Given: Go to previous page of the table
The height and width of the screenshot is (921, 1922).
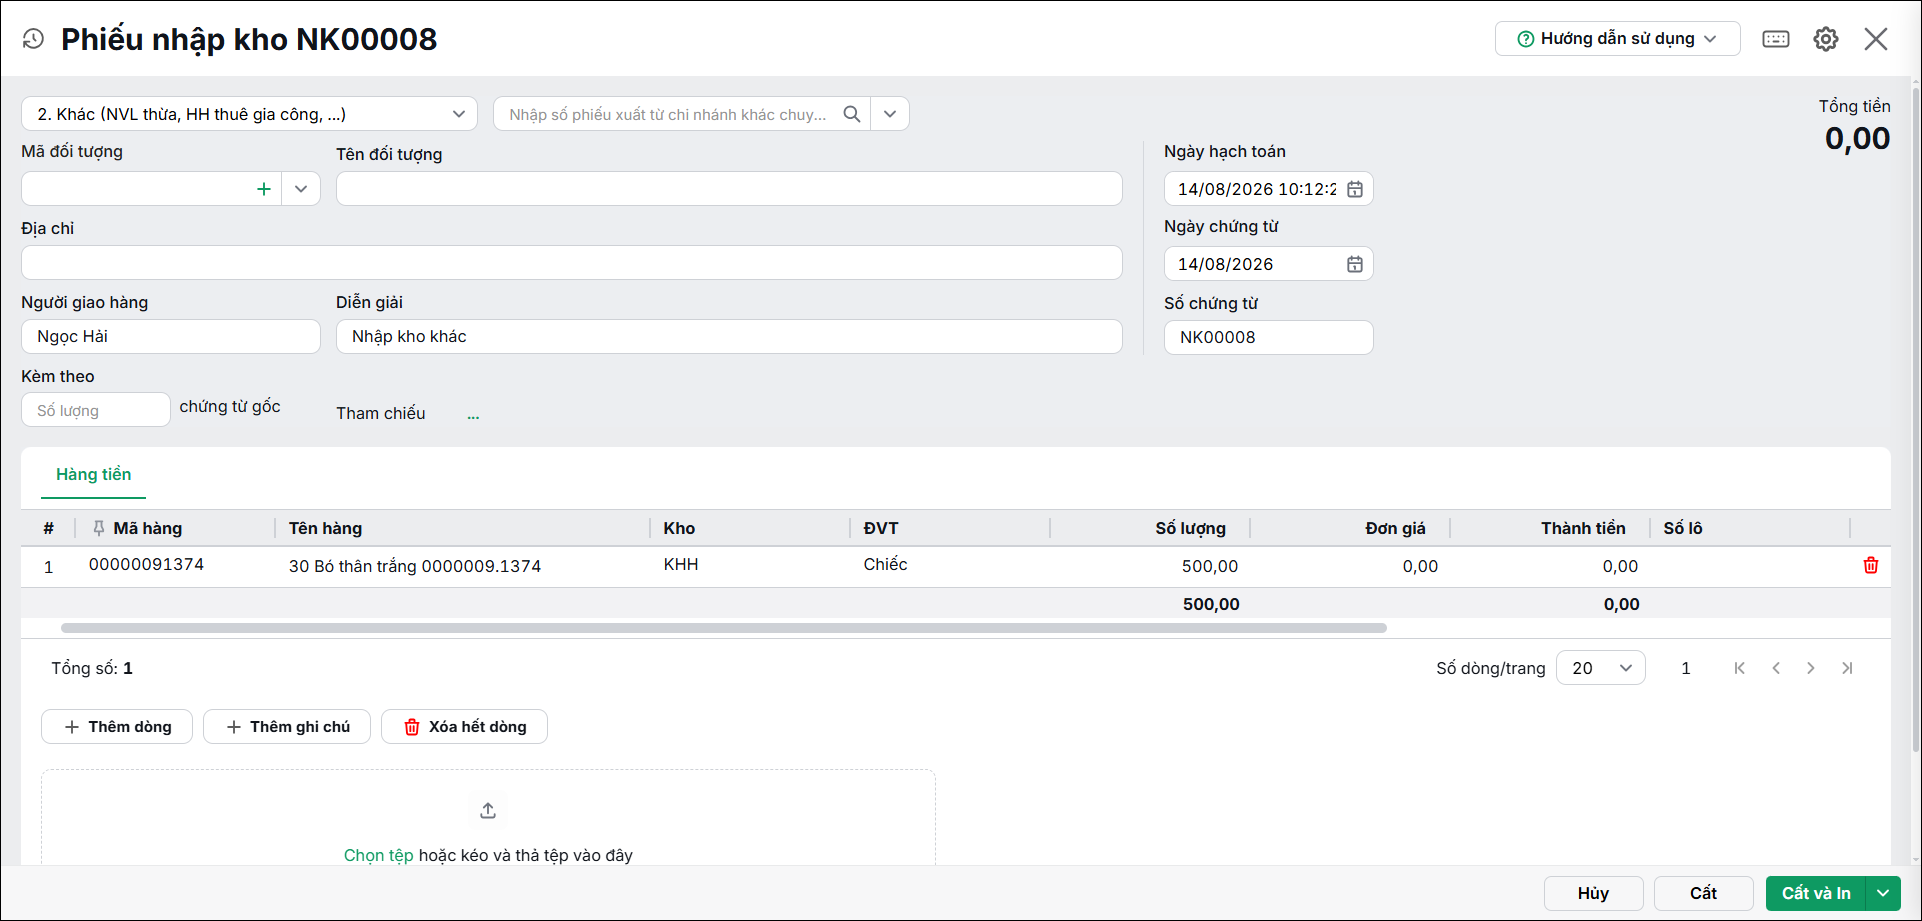Looking at the screenshot, I should [x=1776, y=668].
